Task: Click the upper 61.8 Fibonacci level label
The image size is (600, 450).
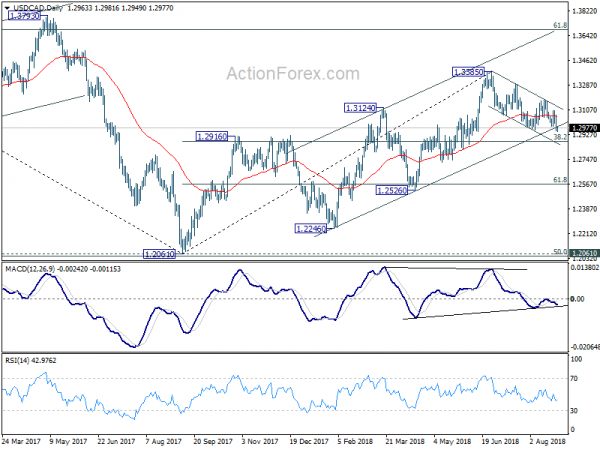Action: 560,25
